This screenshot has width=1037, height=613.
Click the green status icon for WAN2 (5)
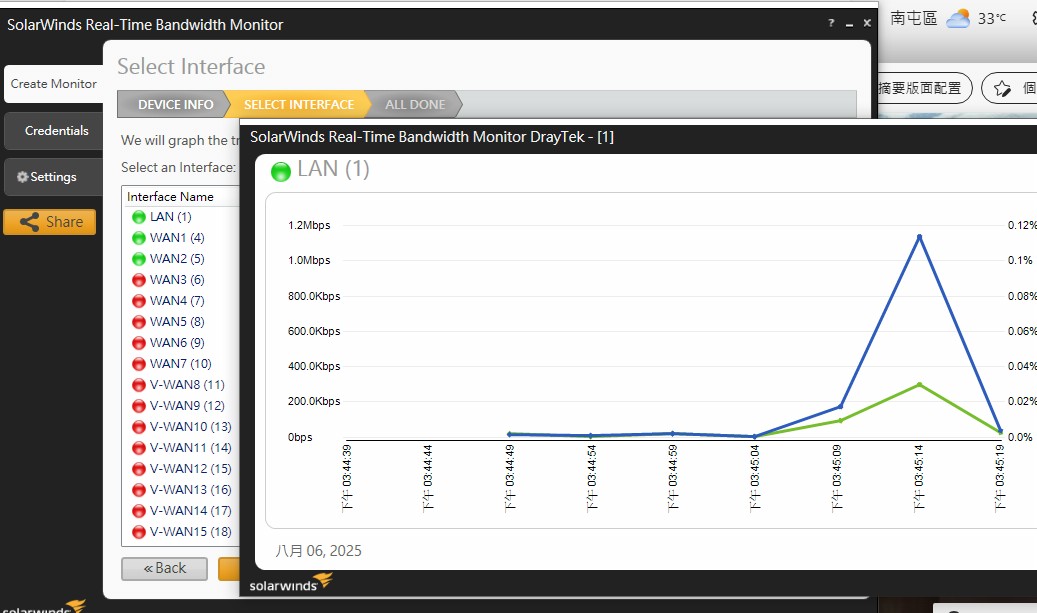(138, 259)
